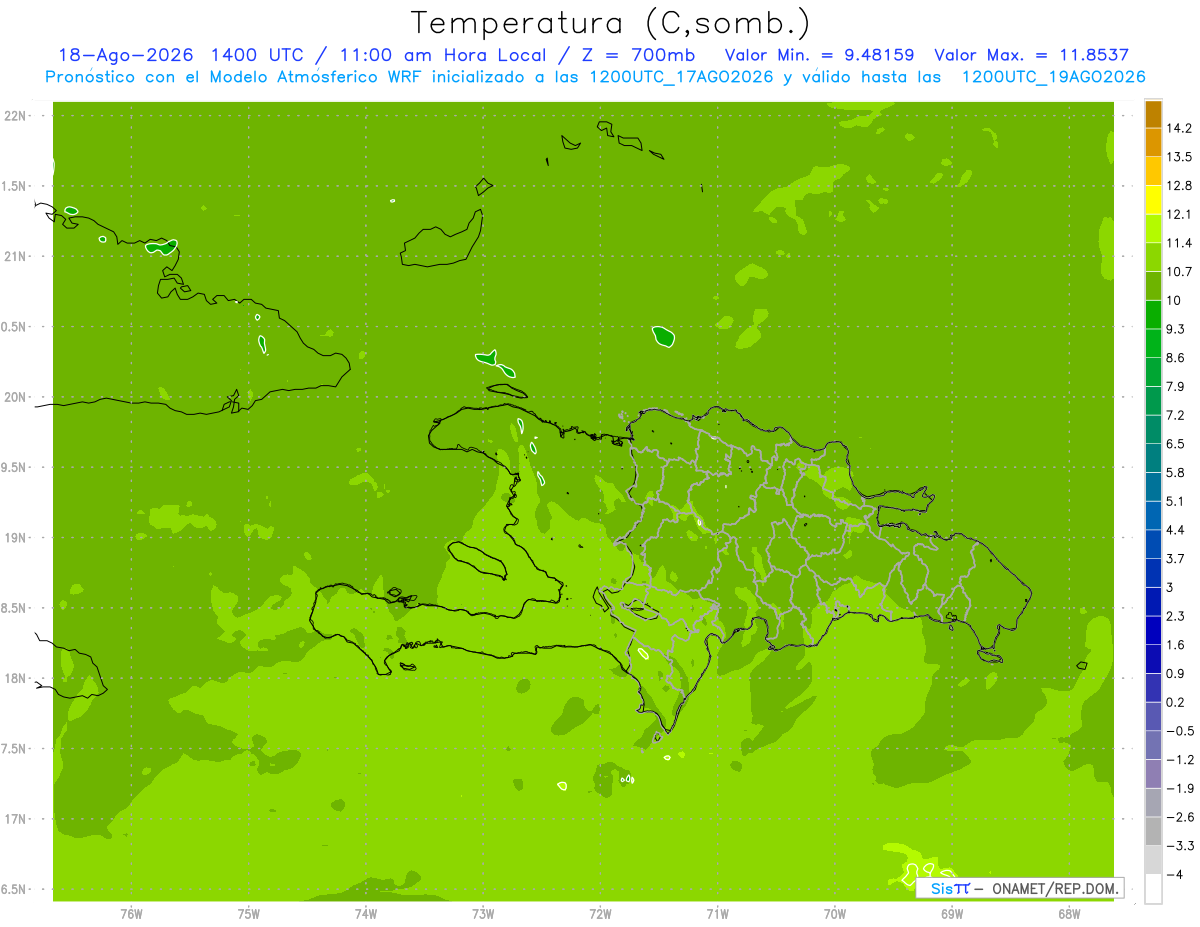Click the '71W' longitude label
1200x927 pixels.
(x=717, y=914)
